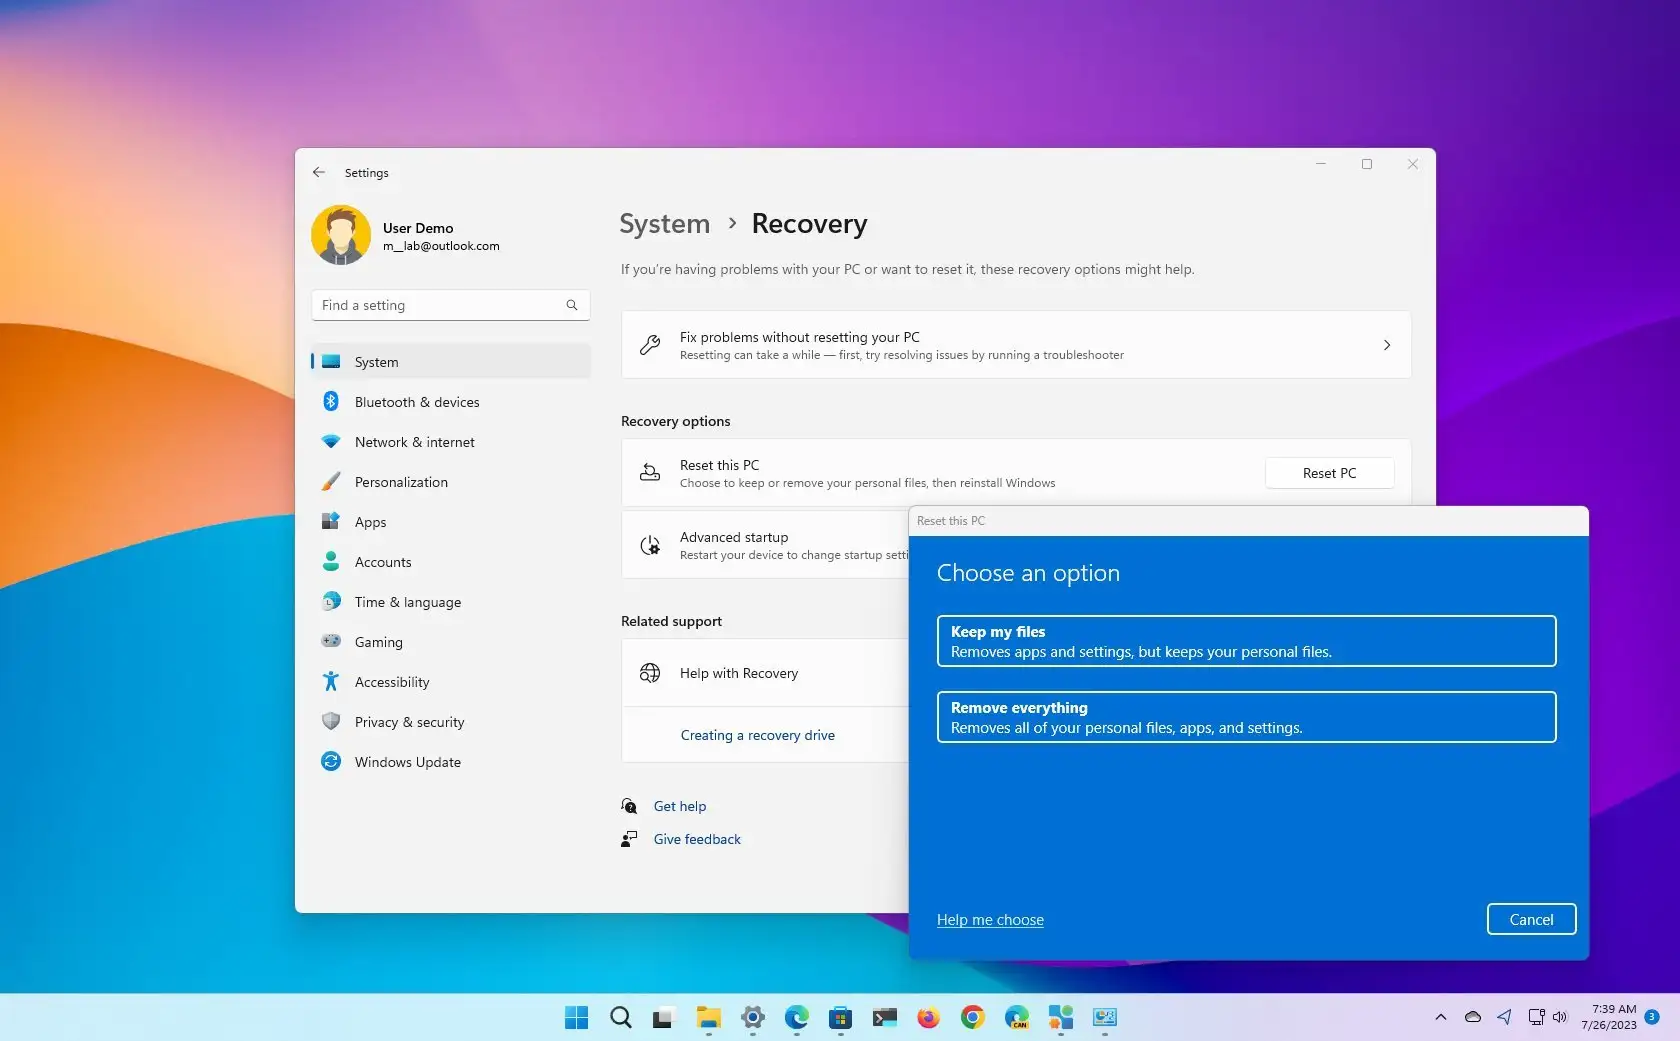The image size is (1680, 1041).
Task: Open Windows Update settings
Action: (x=407, y=761)
